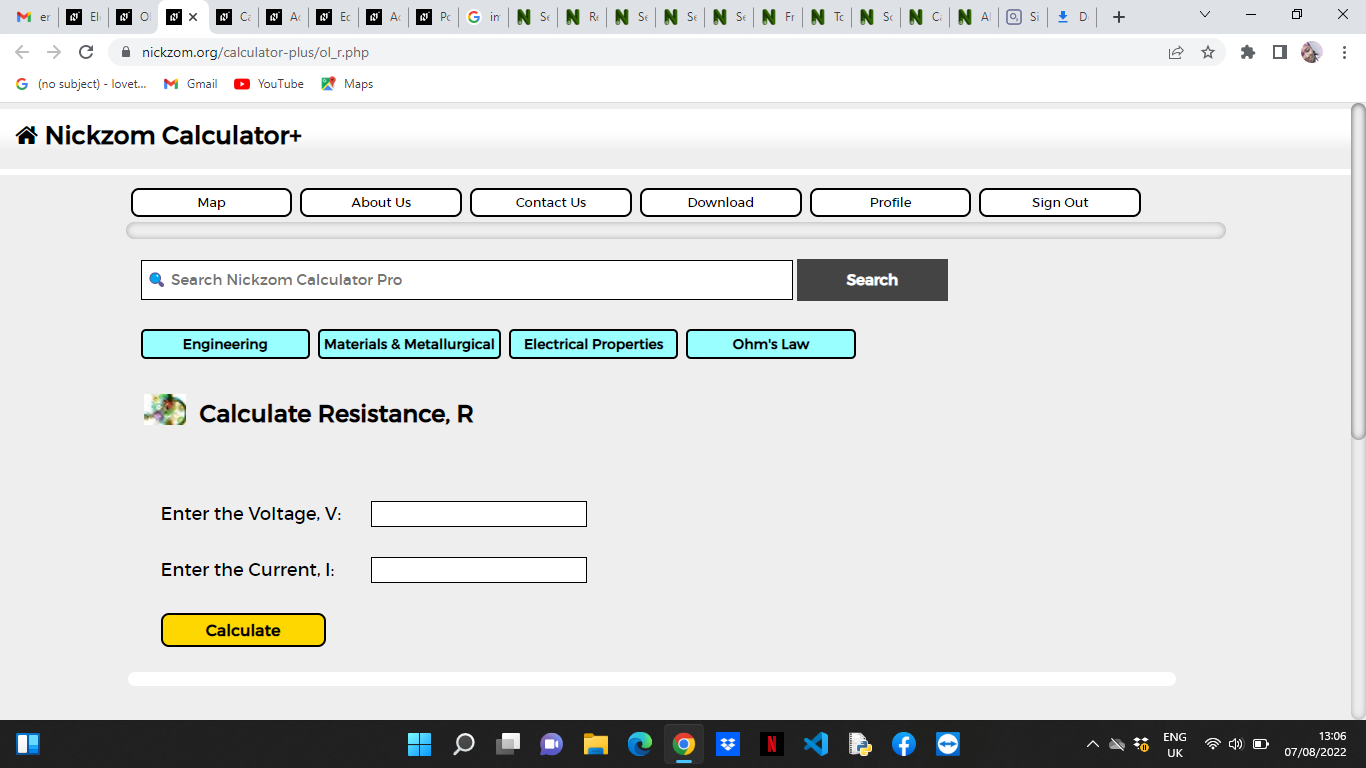This screenshot has height=768, width=1366.
Task: Open TeamViewer from the taskbar
Action: click(x=948, y=744)
